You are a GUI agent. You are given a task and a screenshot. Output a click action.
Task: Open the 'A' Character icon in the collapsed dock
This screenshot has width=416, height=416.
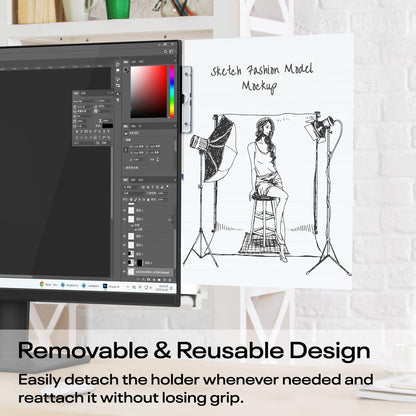pyautogui.click(x=117, y=94)
